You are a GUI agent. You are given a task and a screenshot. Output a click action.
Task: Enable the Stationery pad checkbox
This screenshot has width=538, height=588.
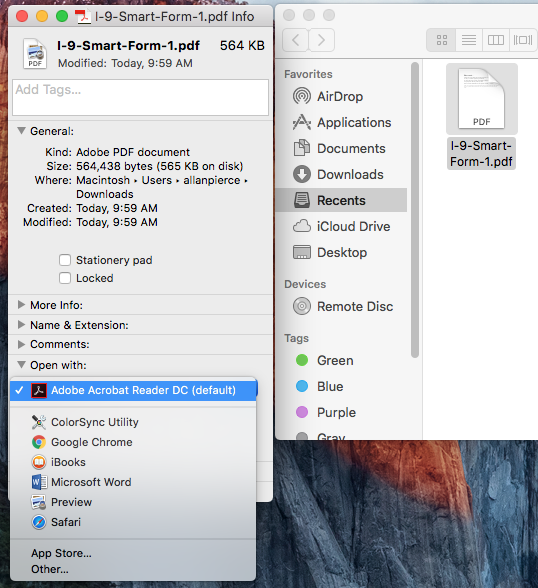point(65,260)
